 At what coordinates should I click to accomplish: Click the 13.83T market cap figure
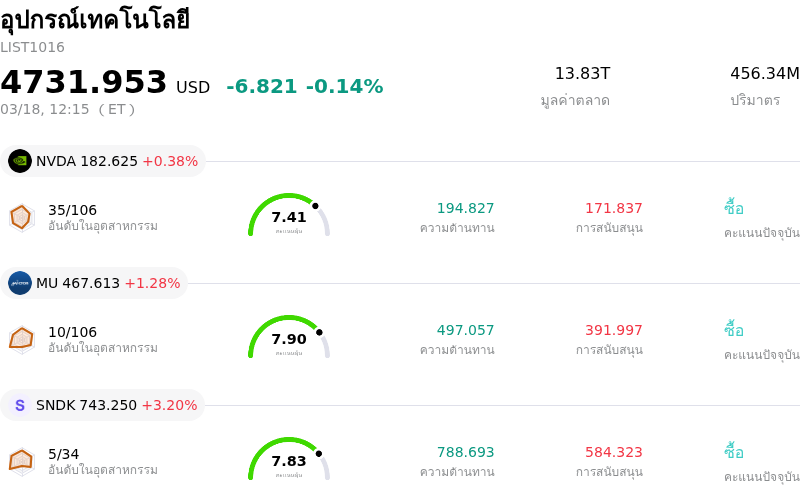(x=582, y=74)
